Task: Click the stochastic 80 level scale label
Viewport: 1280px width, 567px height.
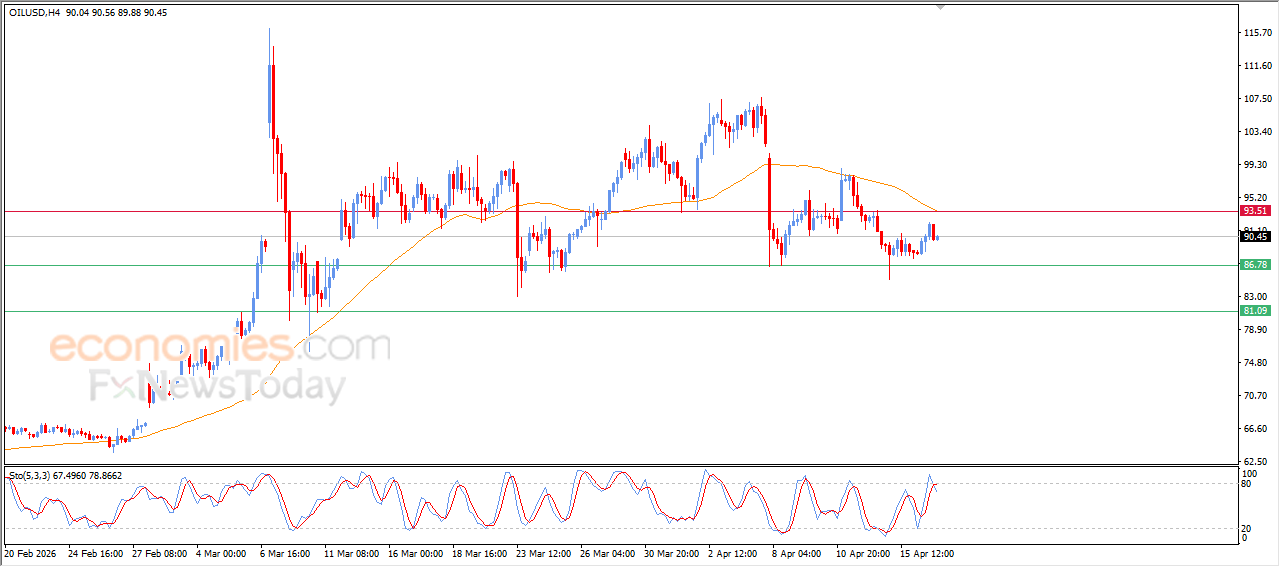Action: pyautogui.click(x=1246, y=484)
